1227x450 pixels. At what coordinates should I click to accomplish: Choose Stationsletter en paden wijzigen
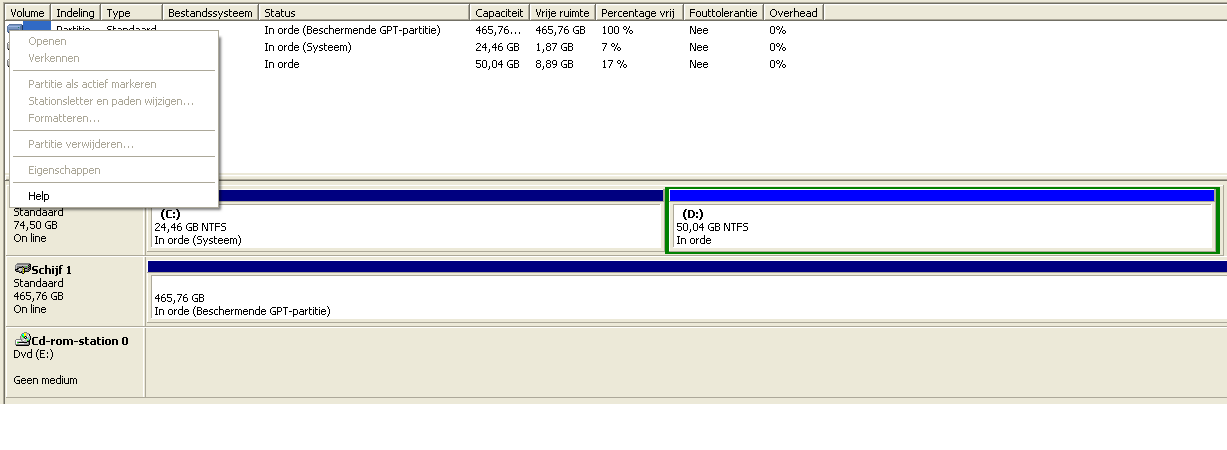point(113,101)
